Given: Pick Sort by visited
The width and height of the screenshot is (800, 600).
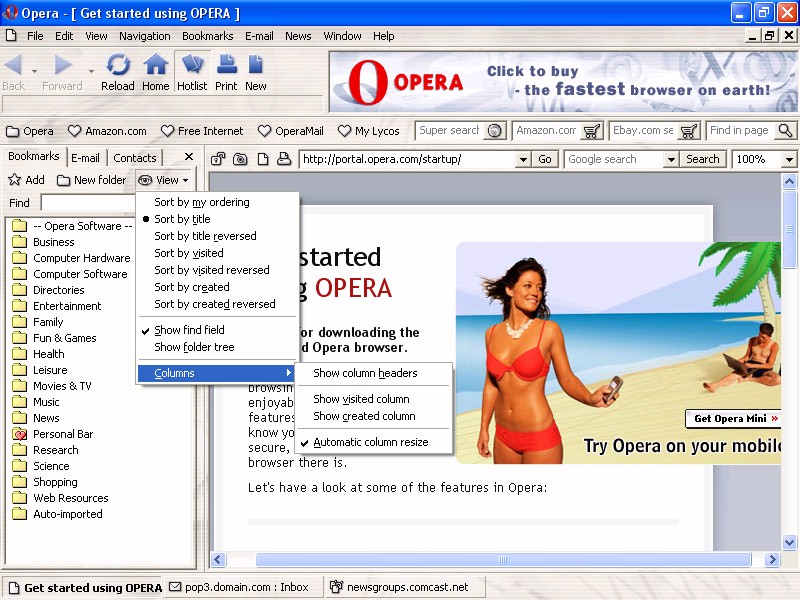Looking at the screenshot, I should tap(218, 253).
